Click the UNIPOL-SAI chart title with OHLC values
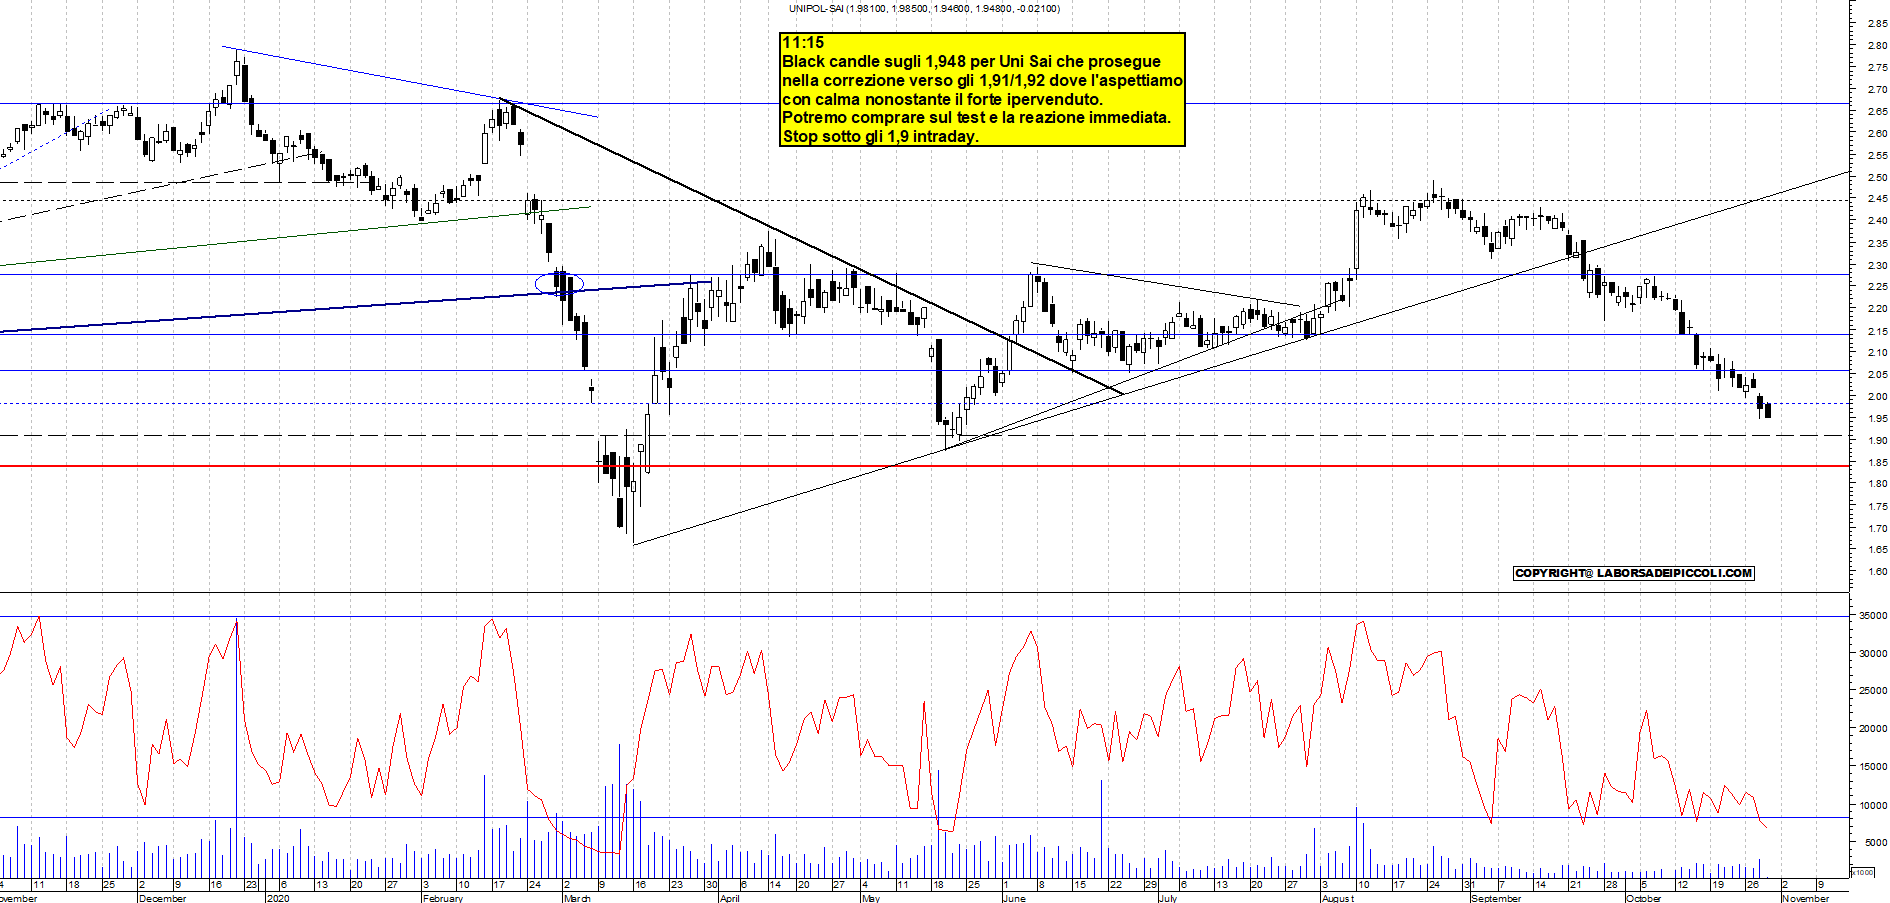The image size is (1890, 903). pyautogui.click(x=924, y=8)
